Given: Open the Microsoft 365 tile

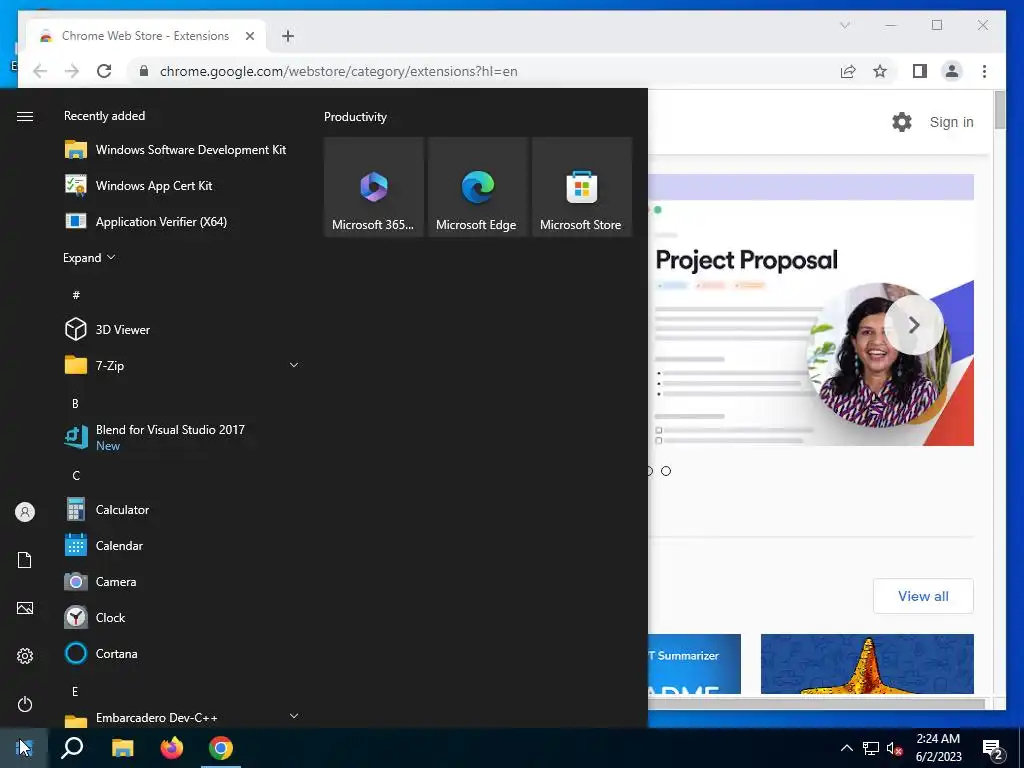Looking at the screenshot, I should click(374, 187).
